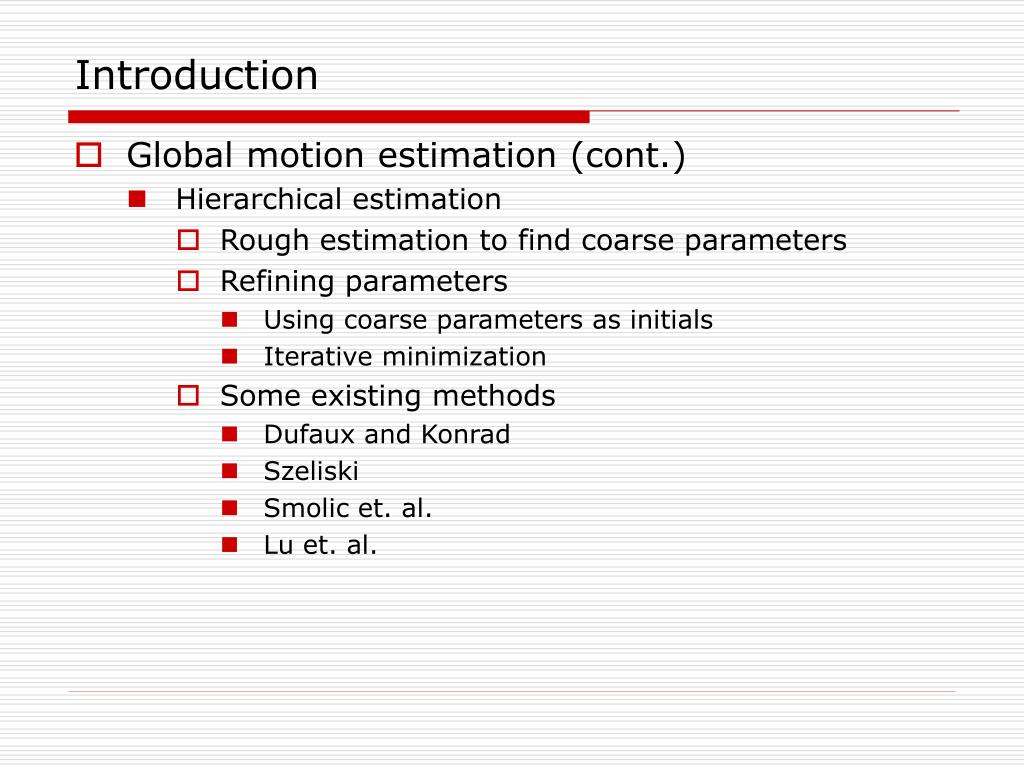1024x768 pixels.
Task: Click the hollow bullet beside Global motion estimation
Action: pos(89,155)
